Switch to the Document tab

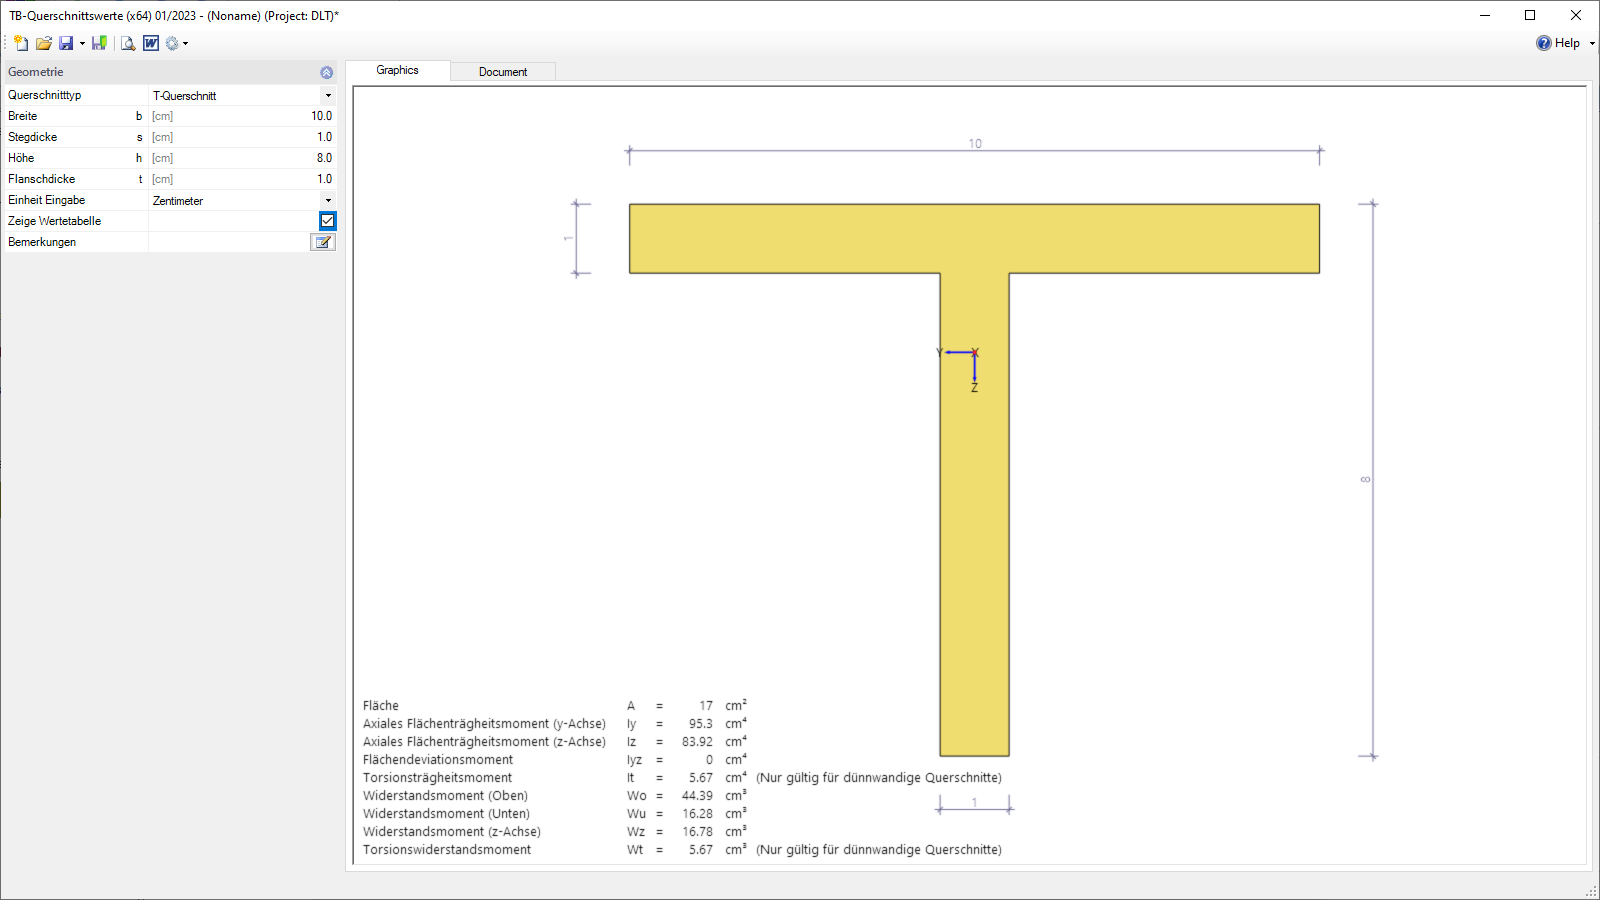click(503, 72)
